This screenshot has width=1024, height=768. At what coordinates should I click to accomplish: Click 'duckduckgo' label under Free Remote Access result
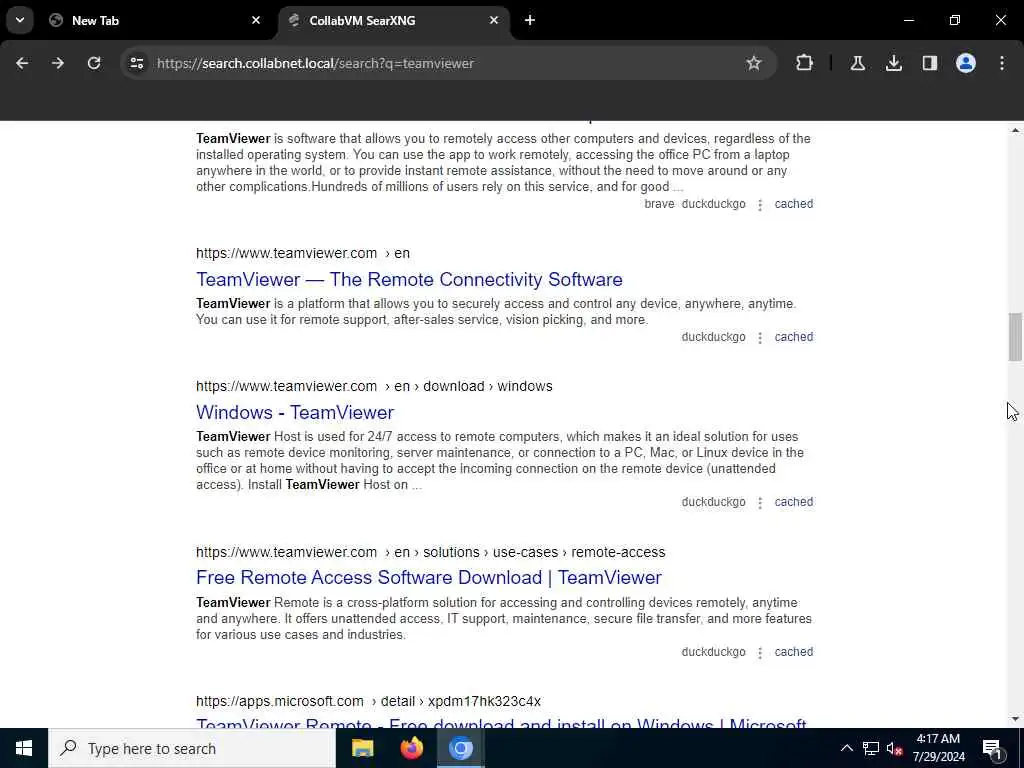(x=713, y=652)
